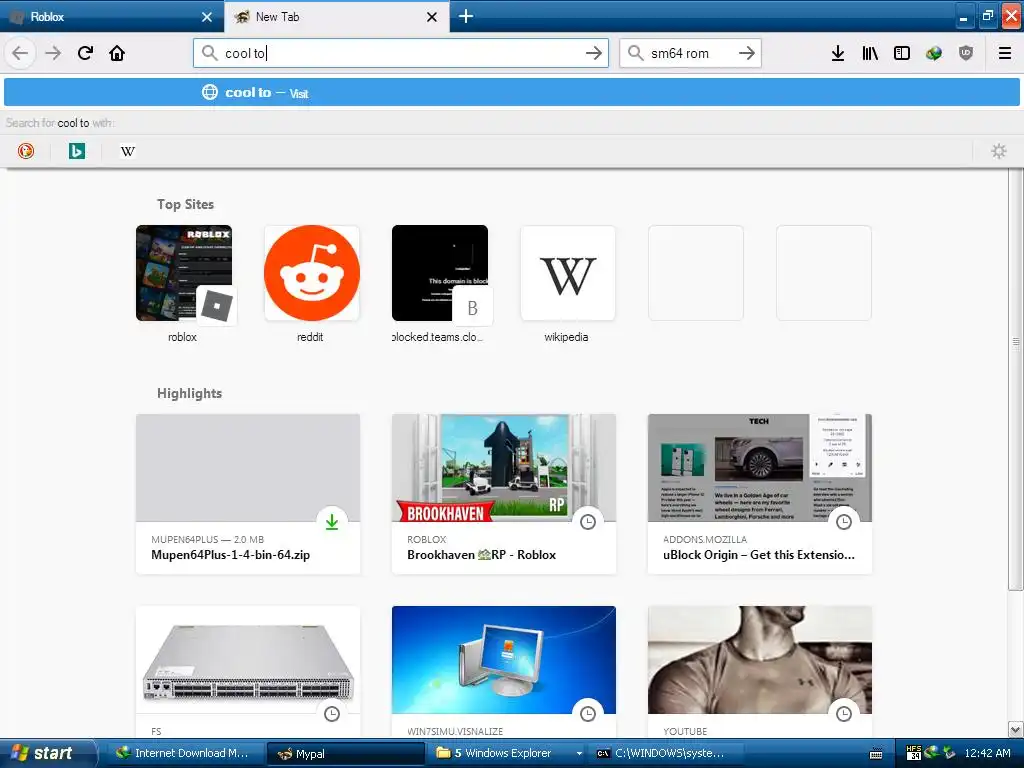Open the uBlock Origin shield icon
Image resolution: width=1024 pixels, height=768 pixels.
[966, 53]
